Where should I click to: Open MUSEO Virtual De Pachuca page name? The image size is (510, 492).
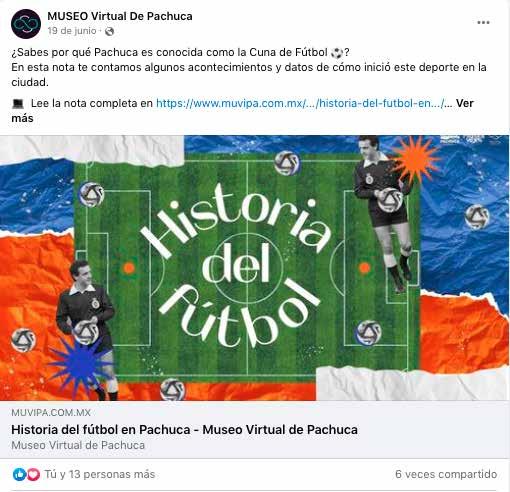tap(120, 16)
